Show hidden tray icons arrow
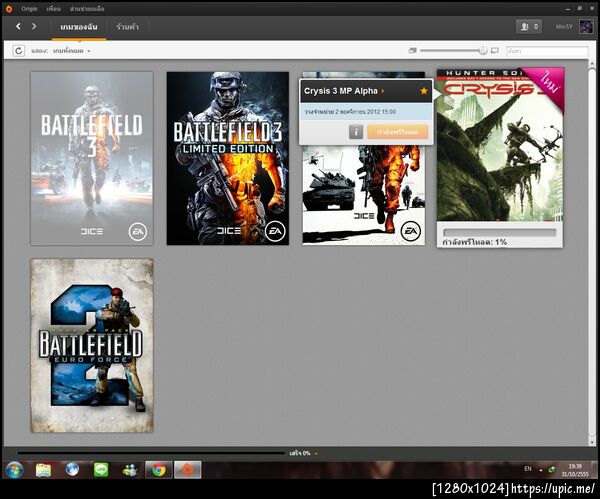 pyautogui.click(x=541, y=470)
